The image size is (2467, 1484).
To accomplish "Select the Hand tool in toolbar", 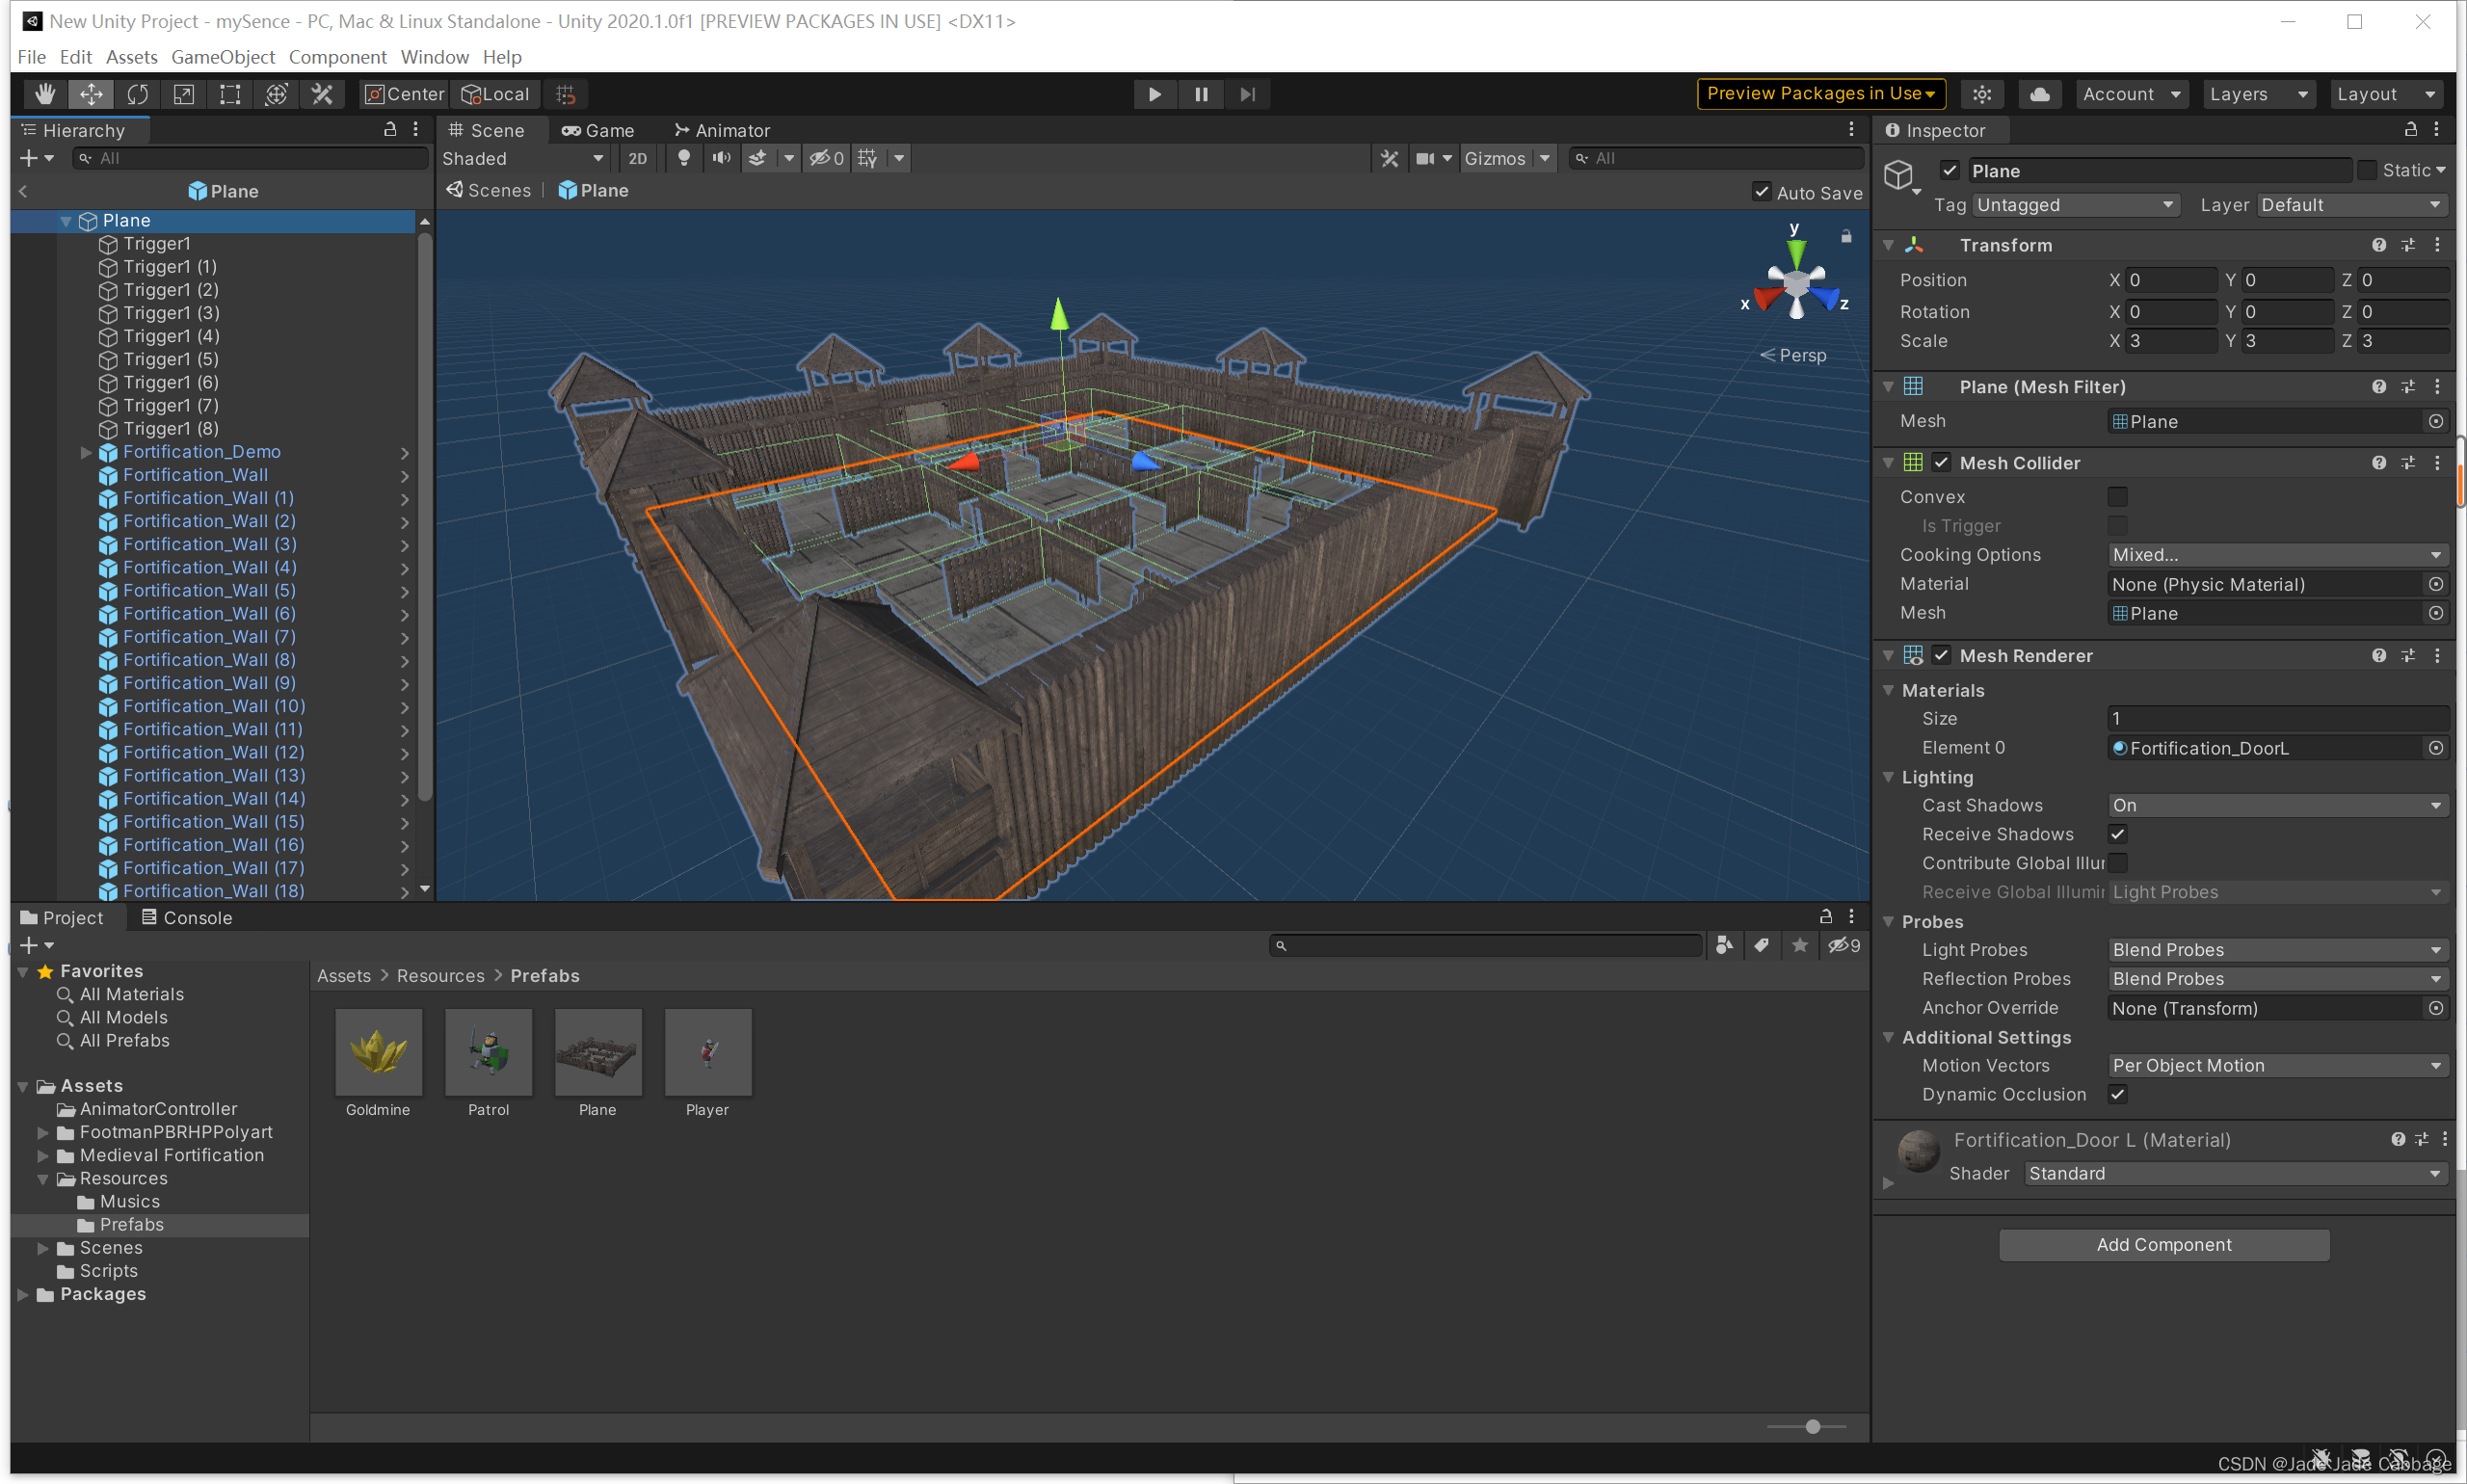I will 45,94.
